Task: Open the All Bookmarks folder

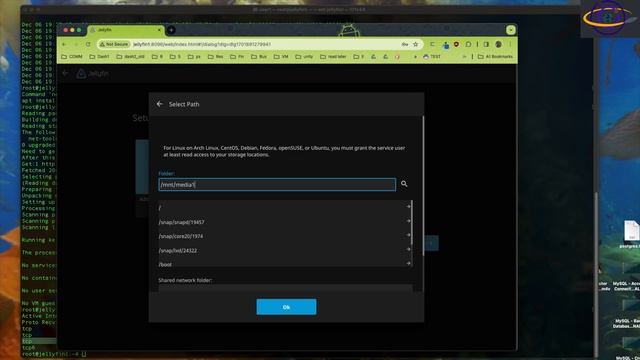Action: (x=495, y=57)
